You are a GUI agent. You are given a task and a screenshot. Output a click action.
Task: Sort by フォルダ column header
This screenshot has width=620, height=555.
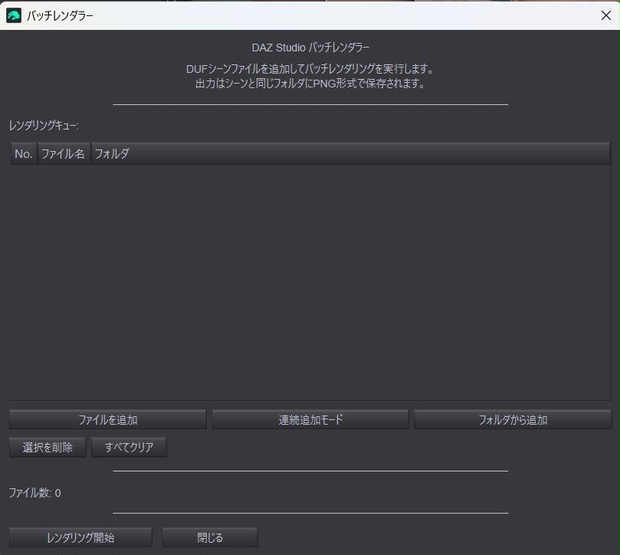tap(351, 153)
